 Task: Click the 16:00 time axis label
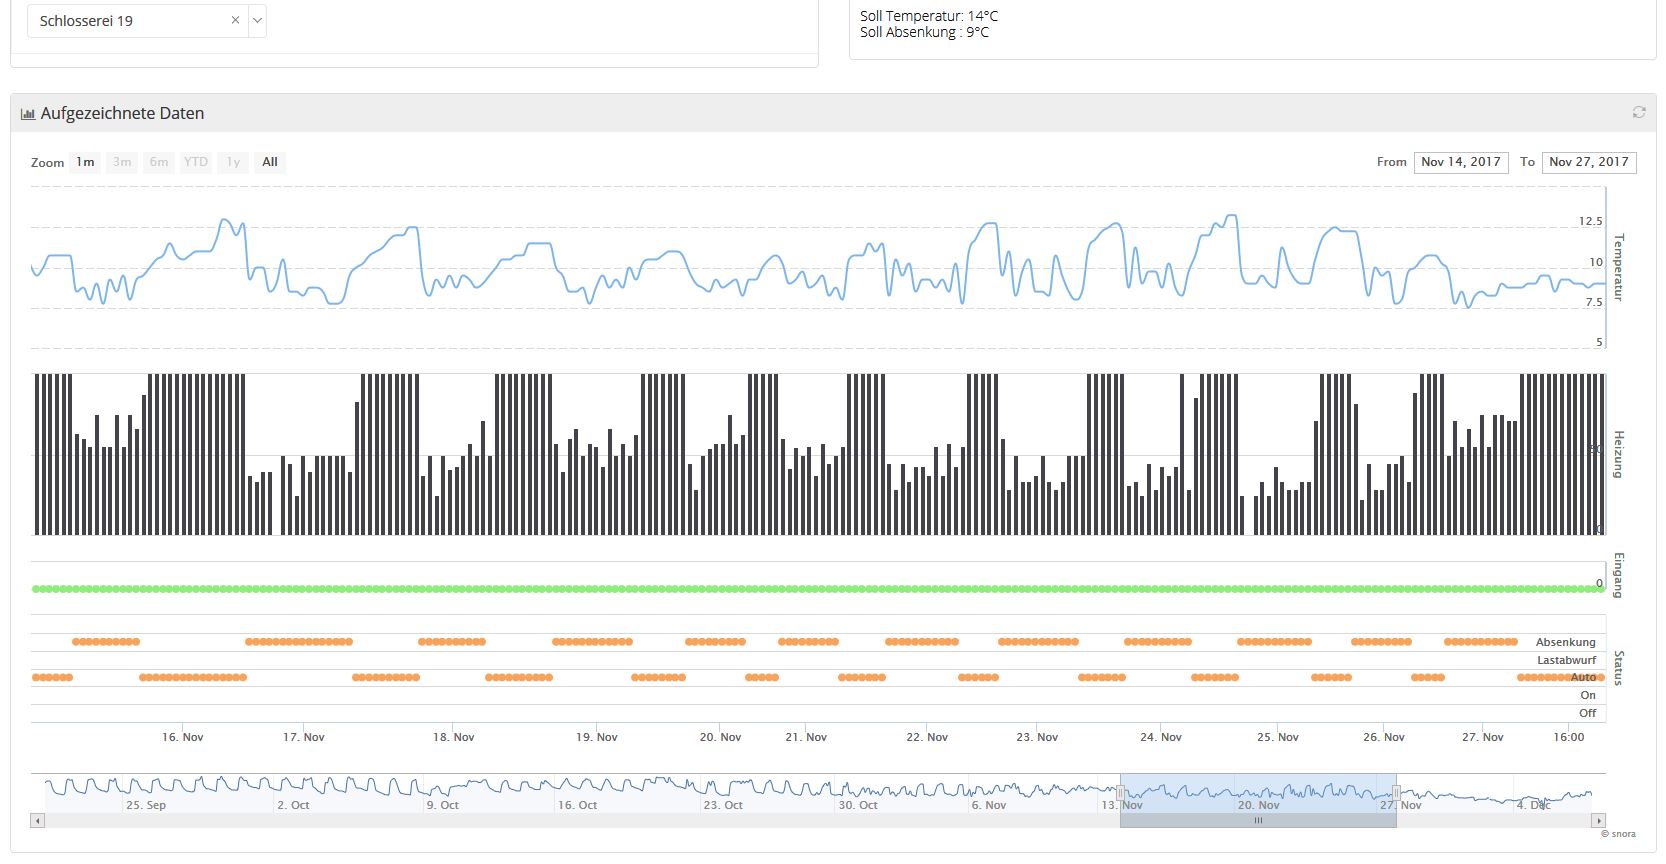point(1569,737)
